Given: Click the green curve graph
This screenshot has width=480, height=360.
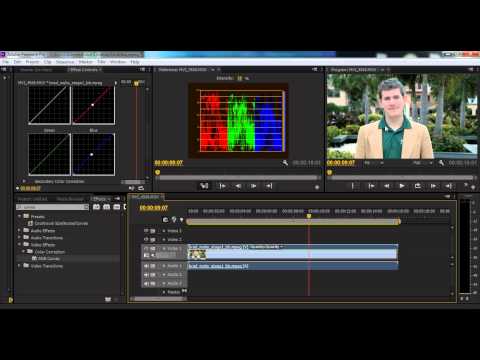Looking at the screenshot, I should pyautogui.click(x=49, y=154).
